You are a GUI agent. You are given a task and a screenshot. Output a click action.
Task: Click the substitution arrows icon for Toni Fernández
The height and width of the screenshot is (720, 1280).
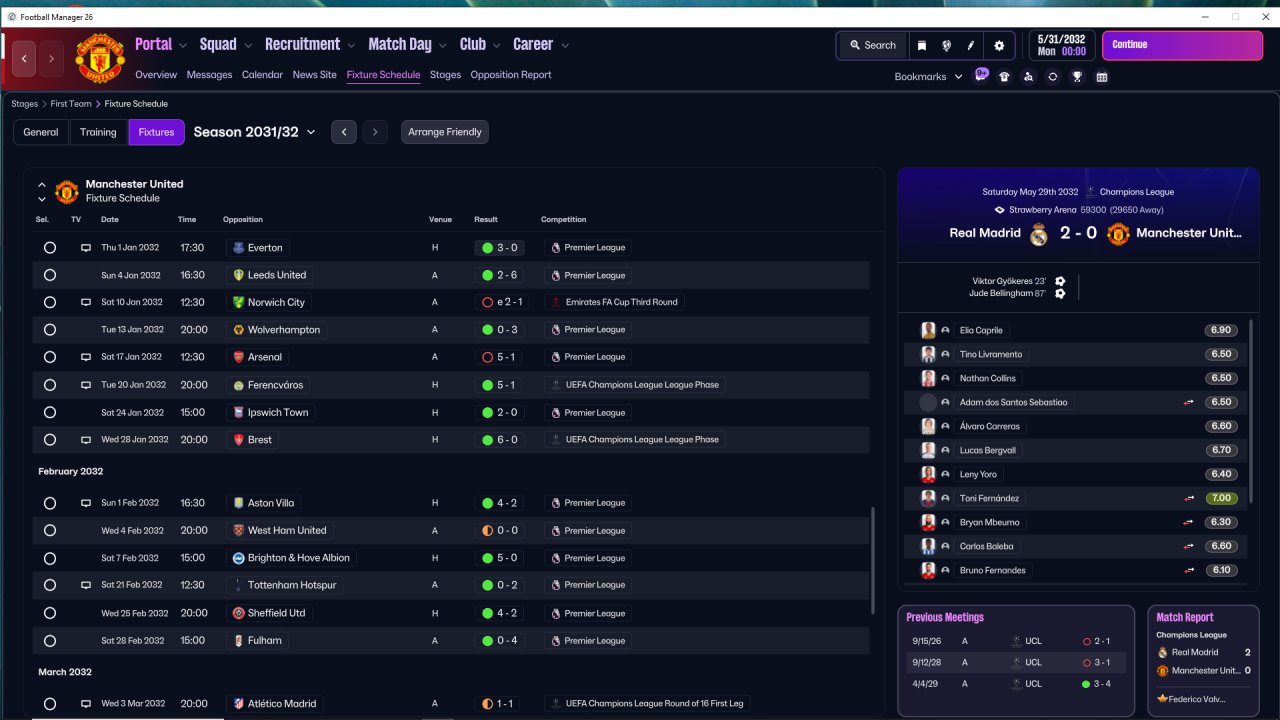coord(1189,498)
